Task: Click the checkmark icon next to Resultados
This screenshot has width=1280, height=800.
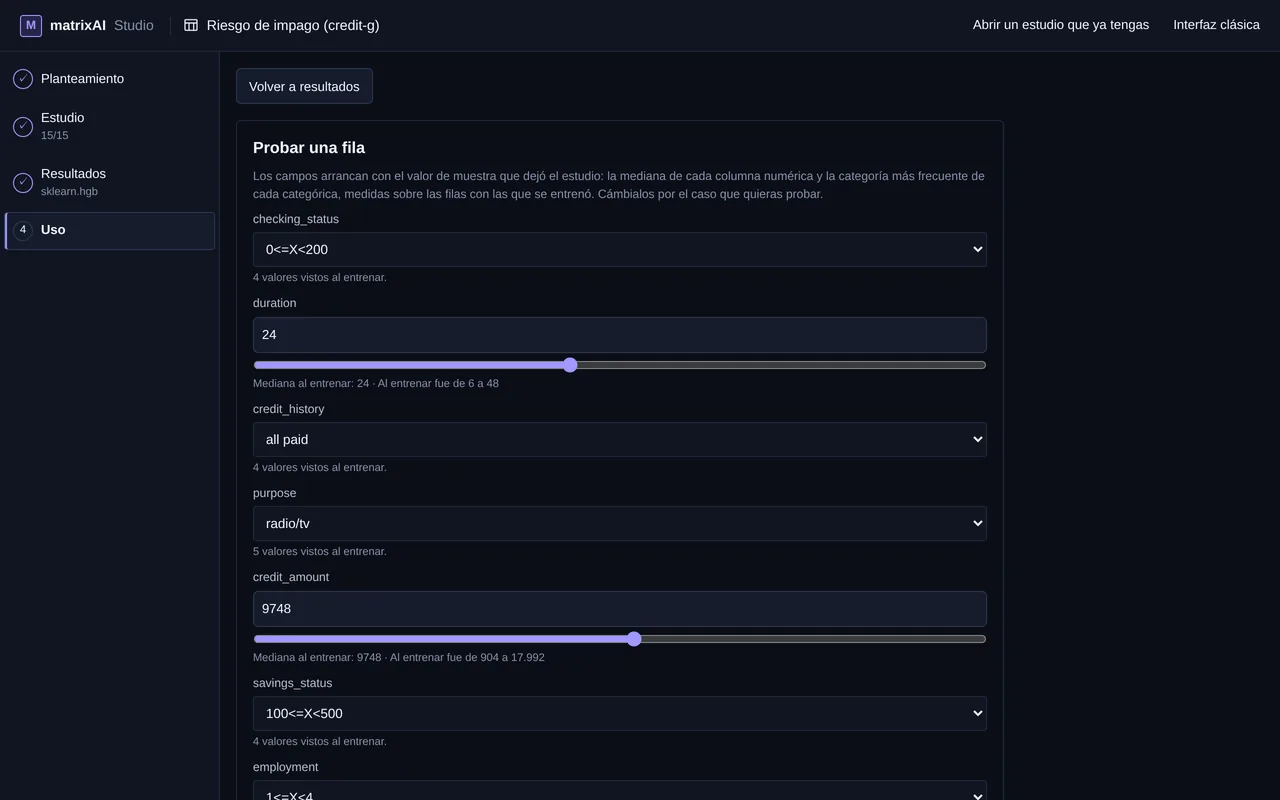Action: pos(23,182)
